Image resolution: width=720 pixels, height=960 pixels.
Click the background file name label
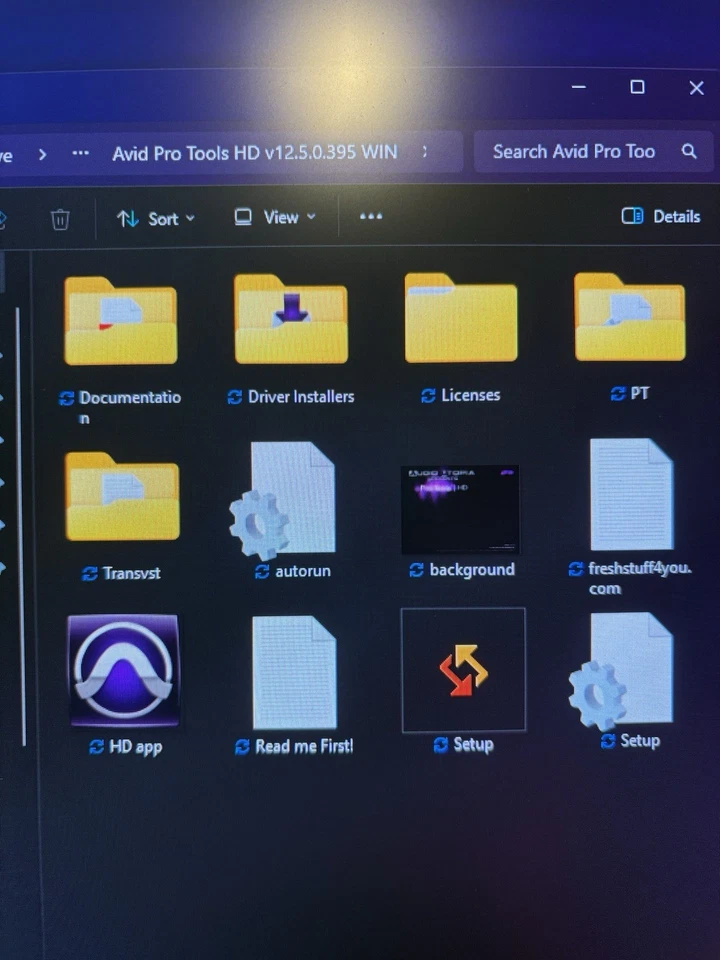472,569
